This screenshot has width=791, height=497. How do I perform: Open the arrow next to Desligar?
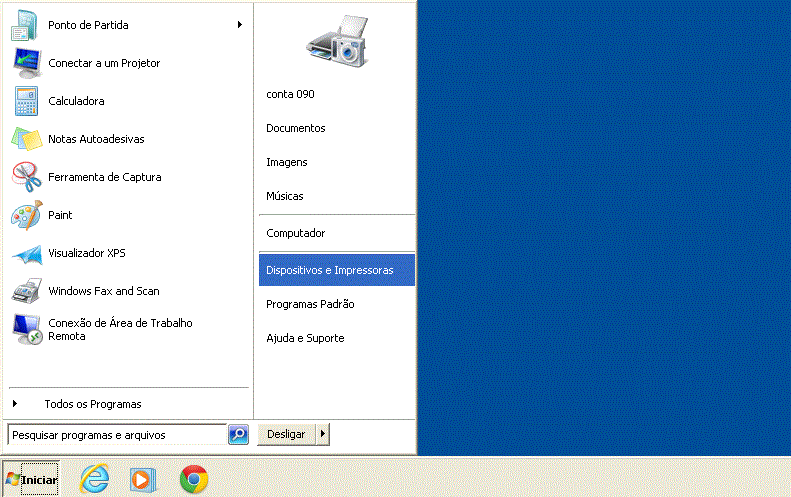(323, 434)
